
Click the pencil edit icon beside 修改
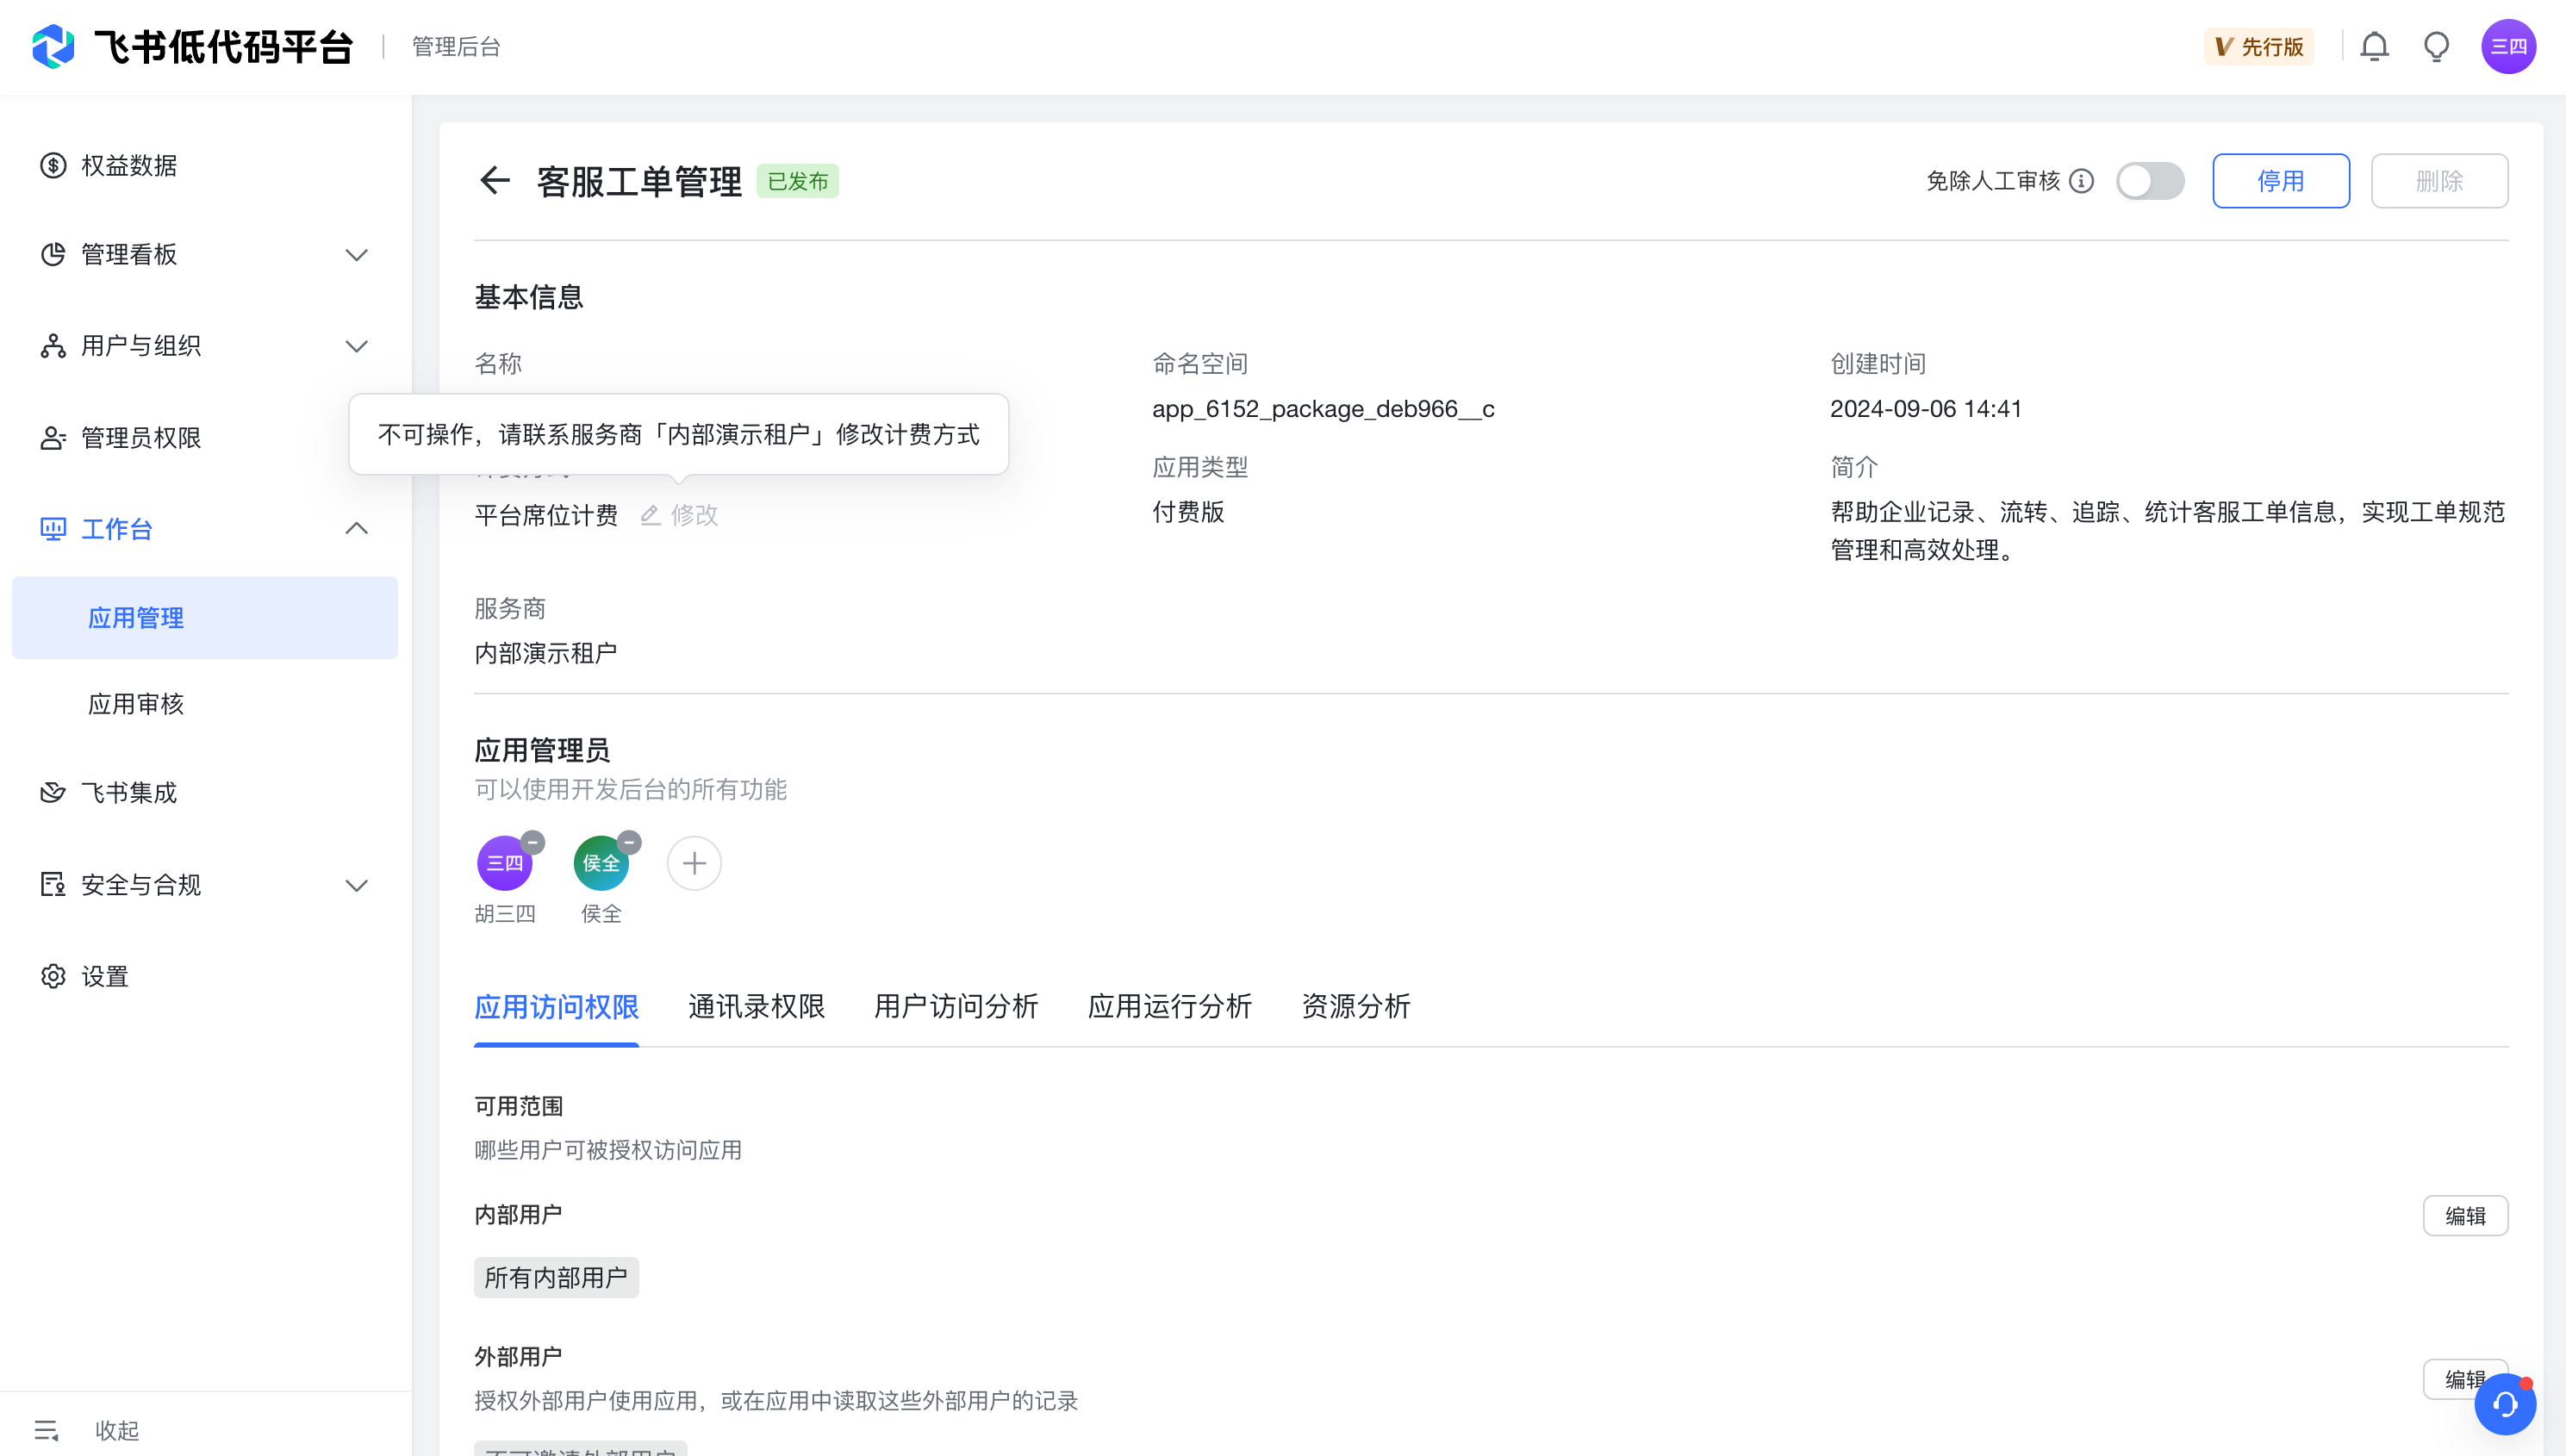click(x=651, y=515)
